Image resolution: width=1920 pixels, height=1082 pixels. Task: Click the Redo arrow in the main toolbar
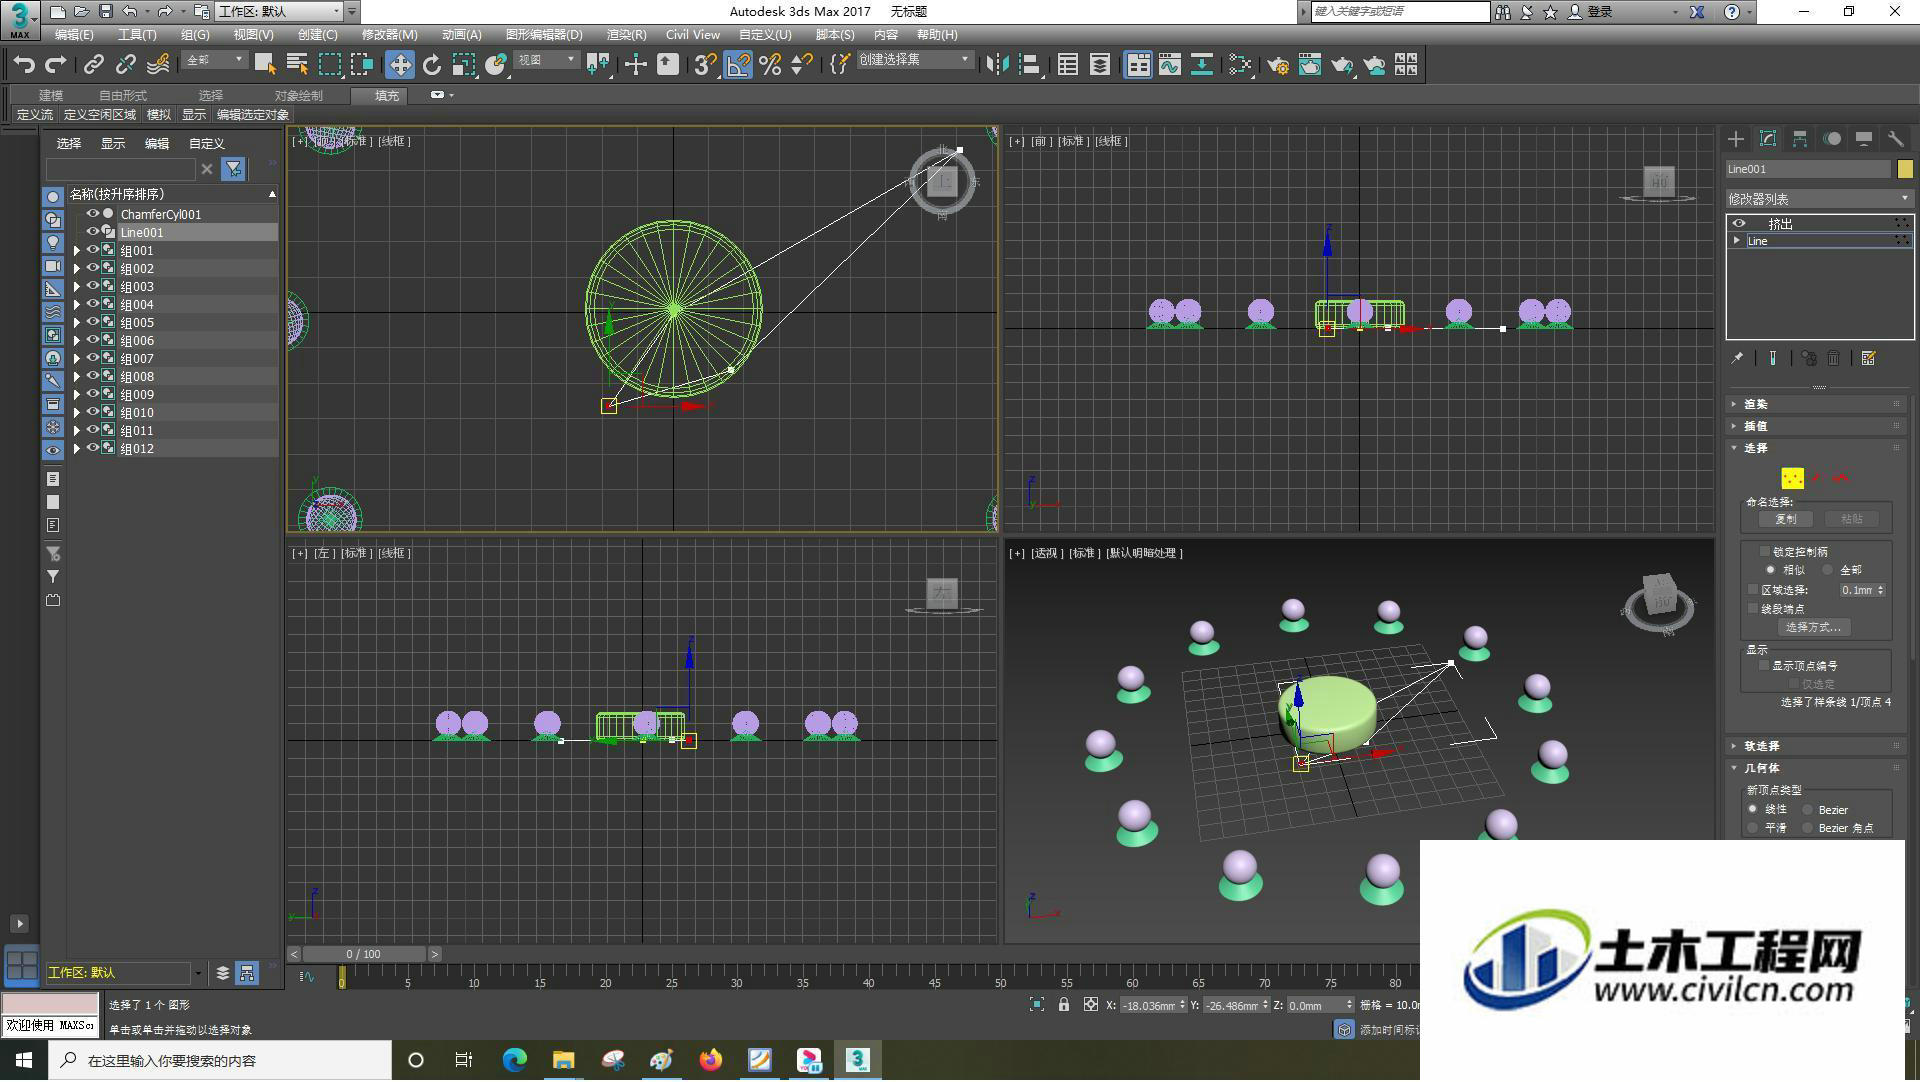(56, 65)
